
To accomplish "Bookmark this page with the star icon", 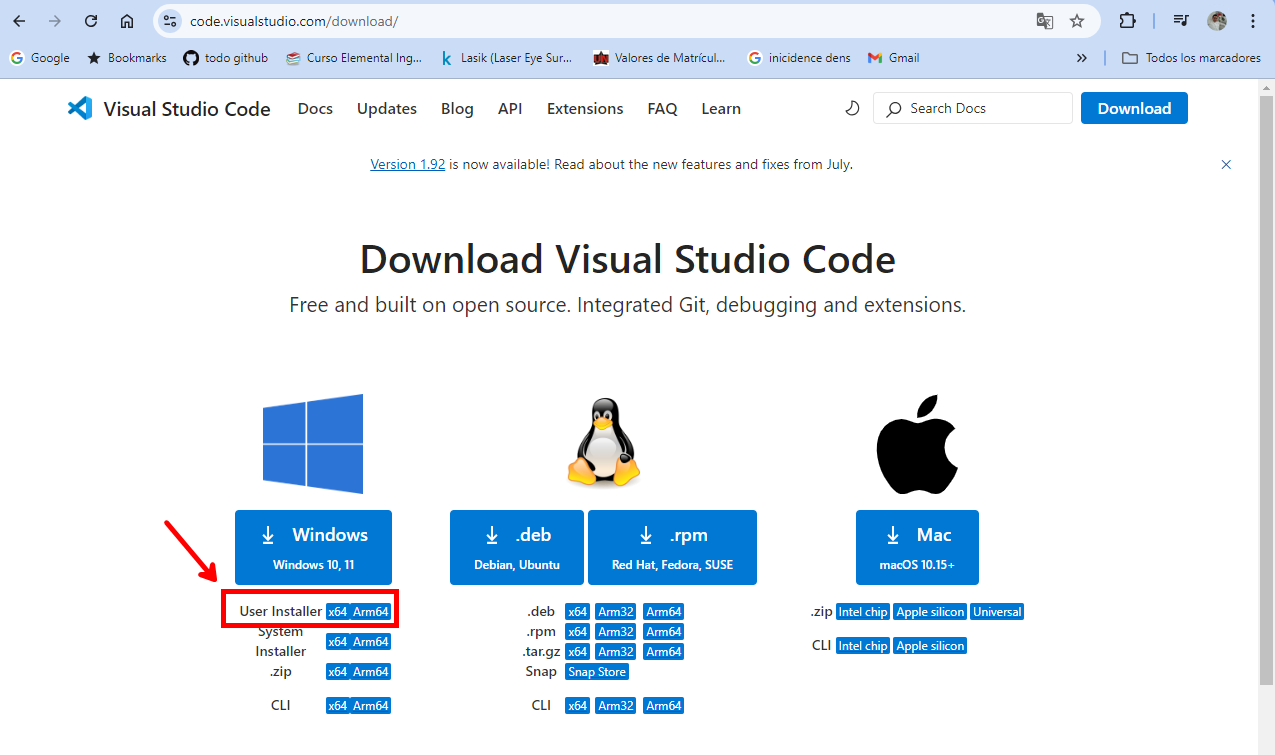I will 1077,21.
